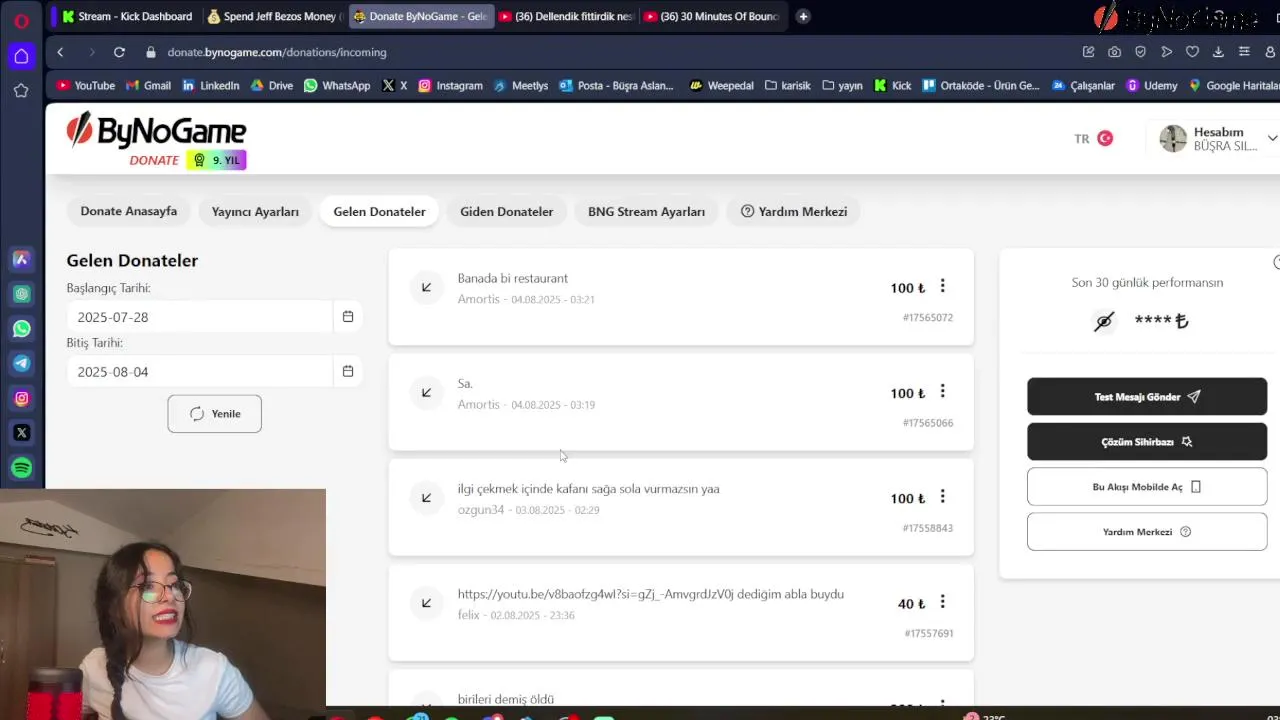The height and width of the screenshot is (720, 1280).
Task: Go back with the browser back arrow
Action: (x=60, y=52)
